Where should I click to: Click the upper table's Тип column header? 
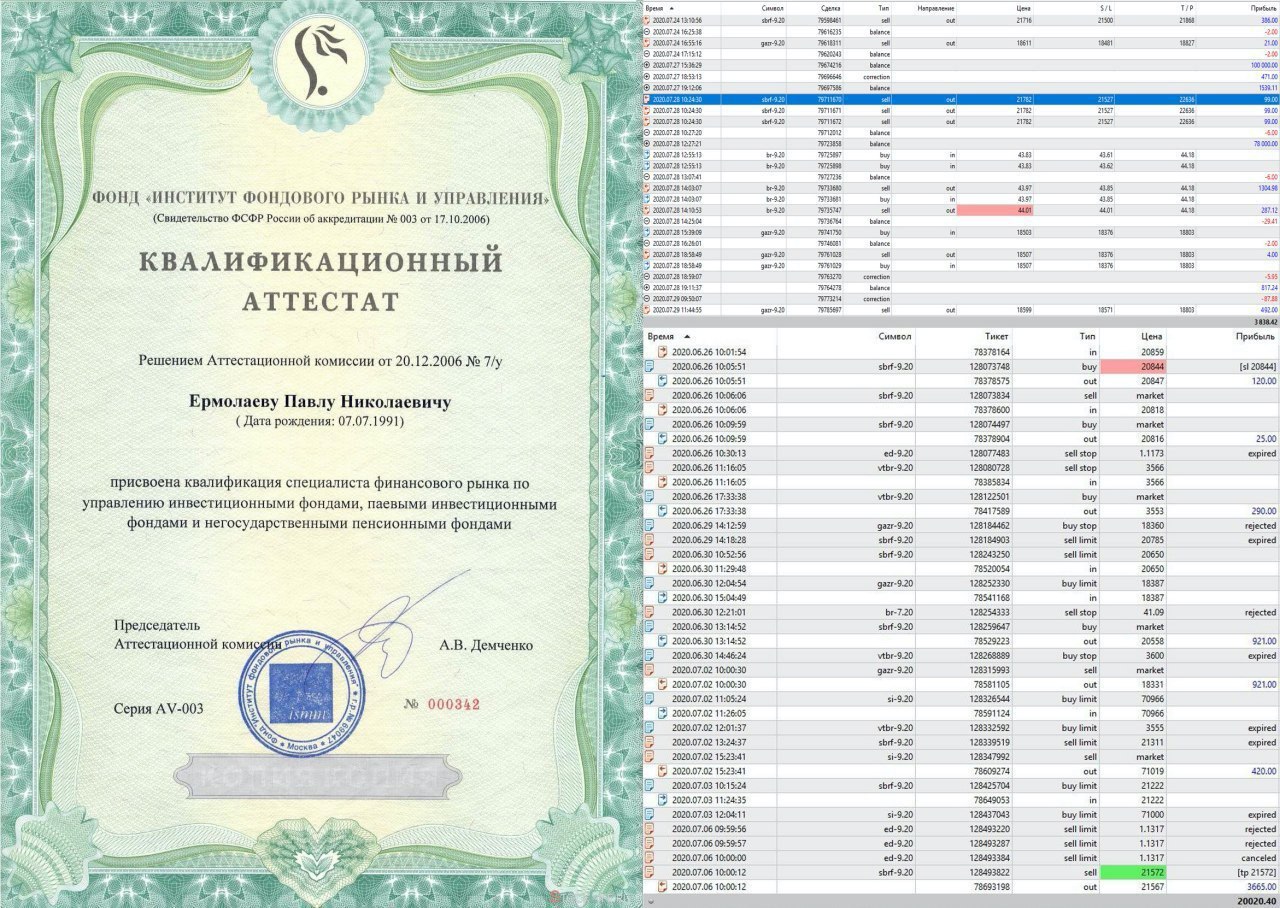point(882,8)
